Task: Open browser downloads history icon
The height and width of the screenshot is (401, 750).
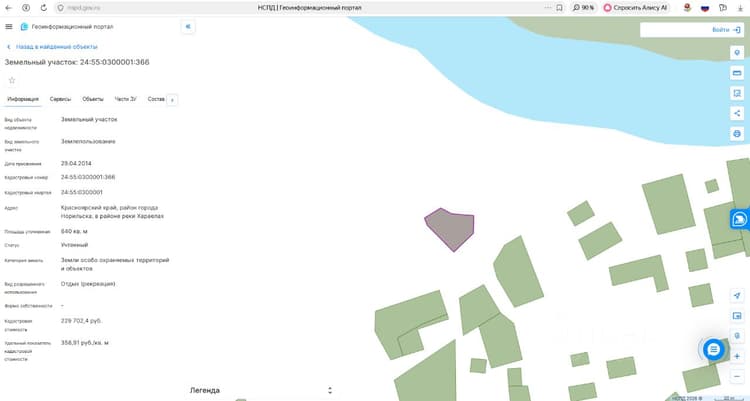Action: (x=26, y=8)
